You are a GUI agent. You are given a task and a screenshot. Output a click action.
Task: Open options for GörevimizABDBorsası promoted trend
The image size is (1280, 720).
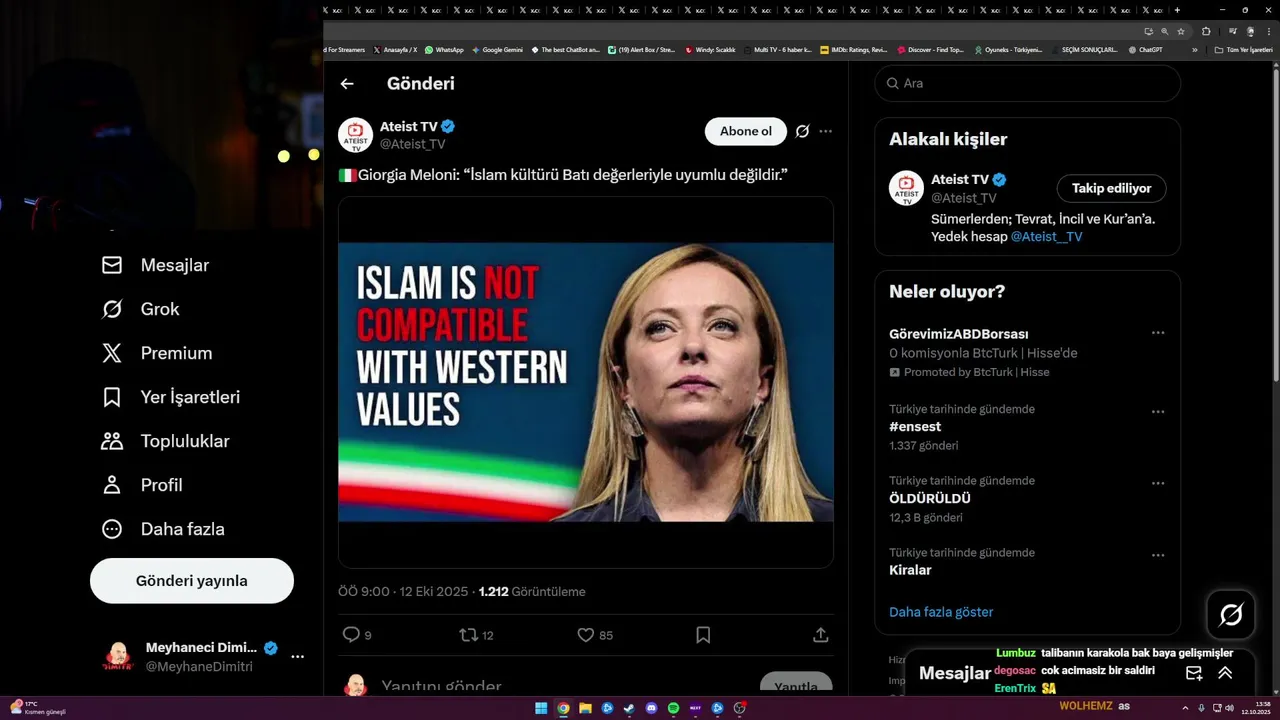(x=1158, y=333)
